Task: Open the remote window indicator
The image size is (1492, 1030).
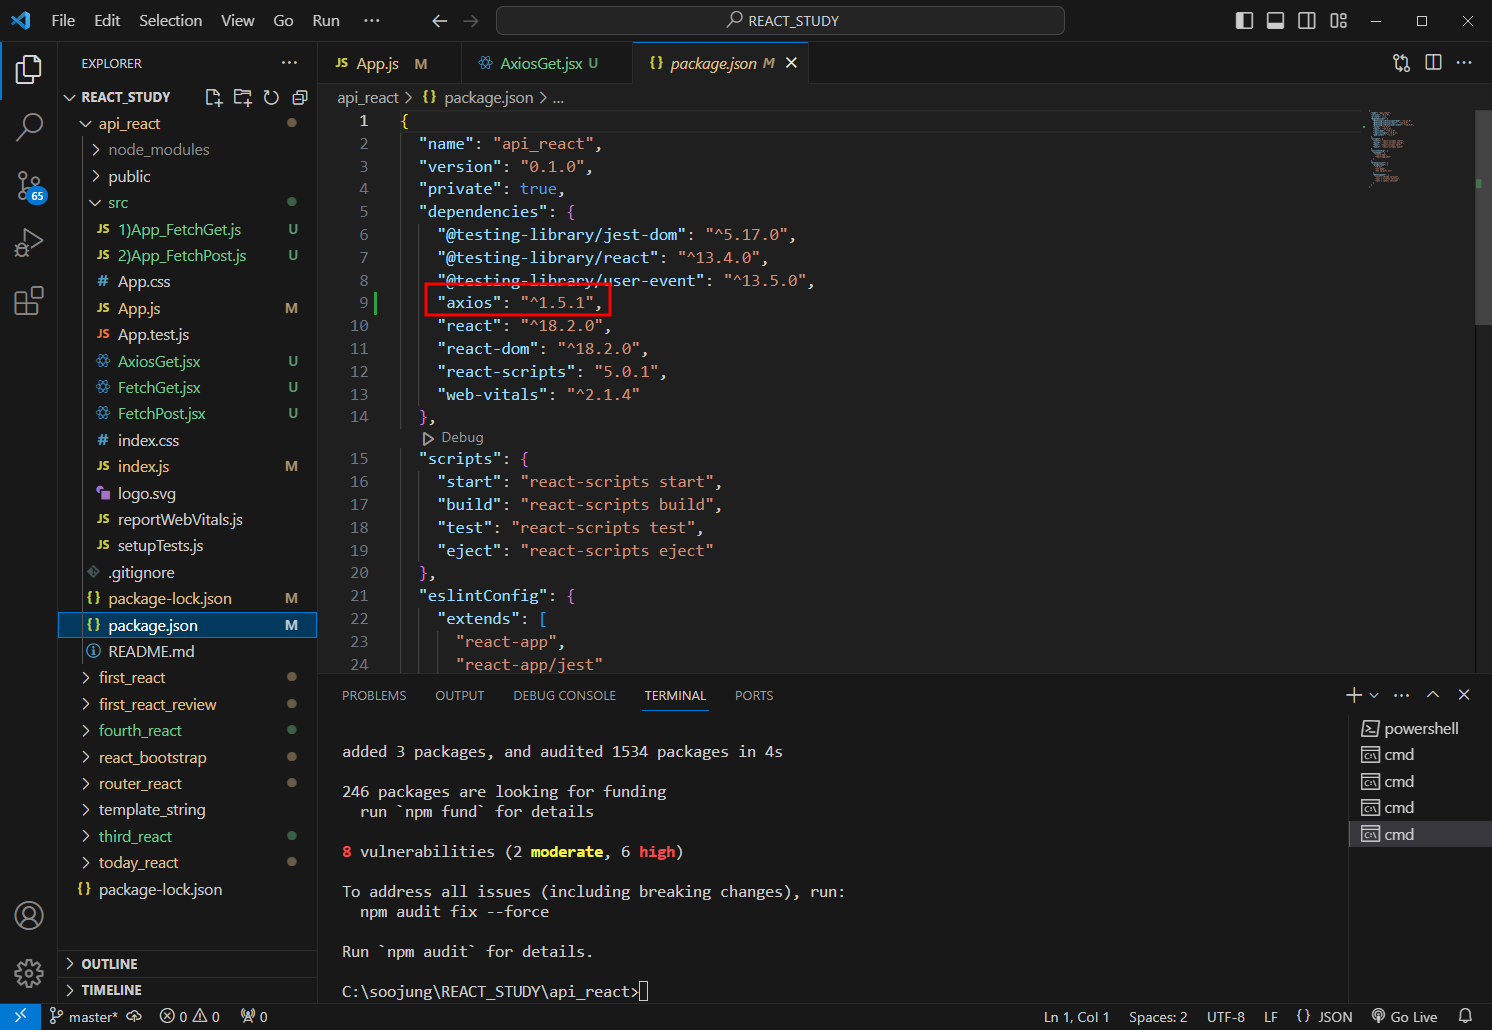Action: point(20,1016)
